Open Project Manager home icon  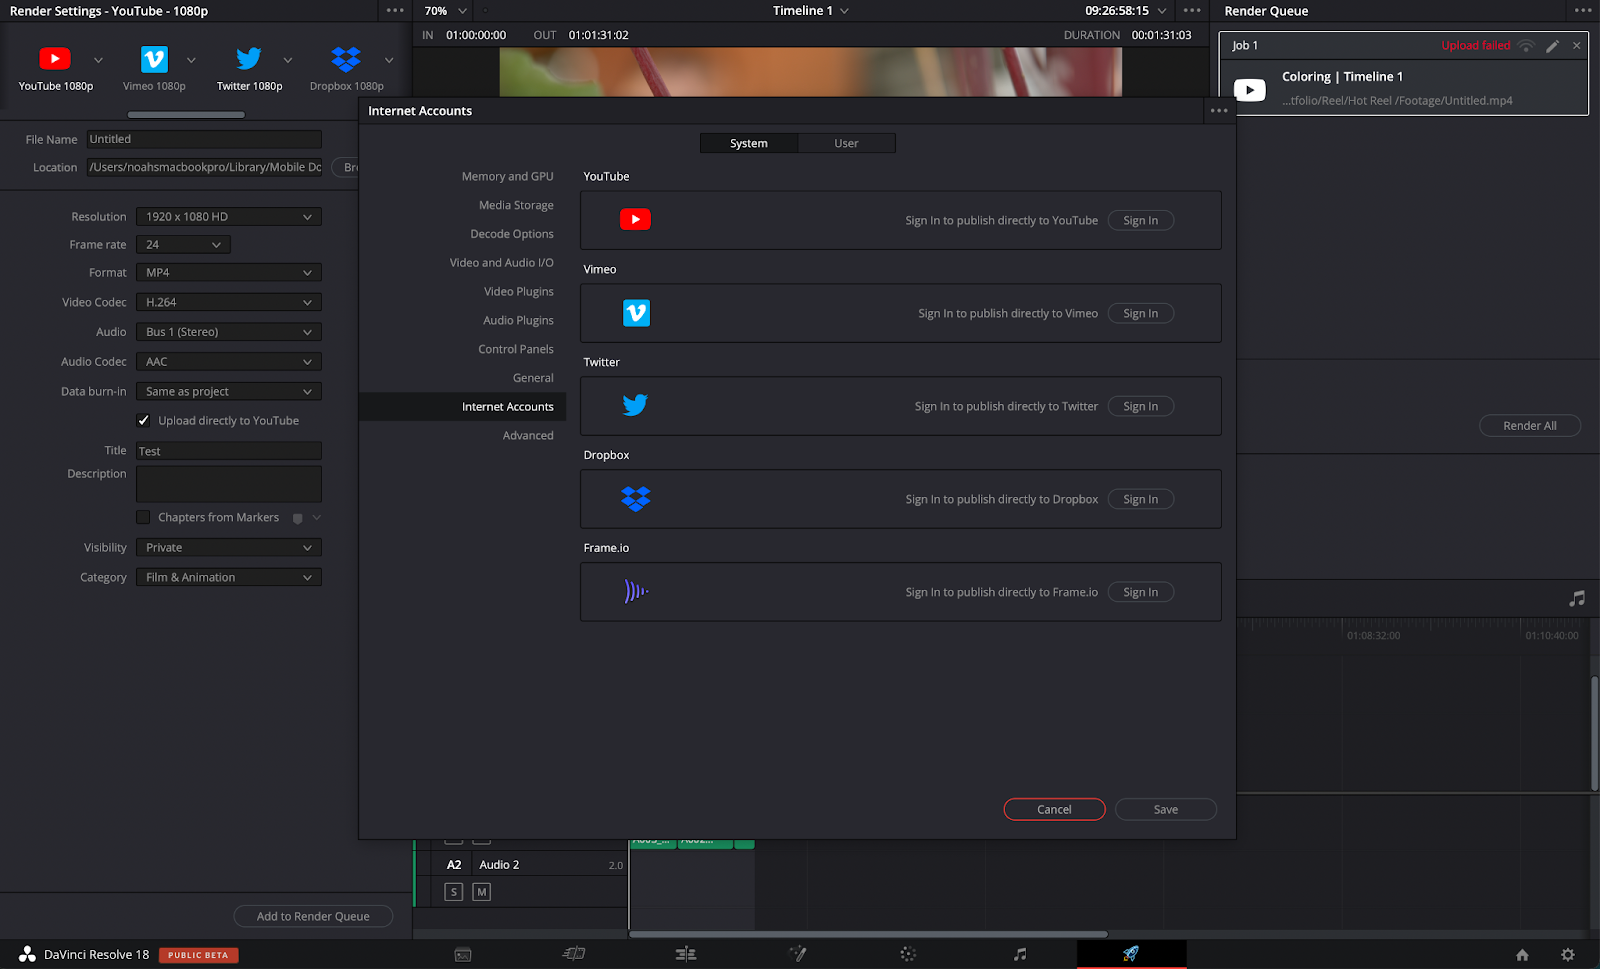click(x=1522, y=955)
